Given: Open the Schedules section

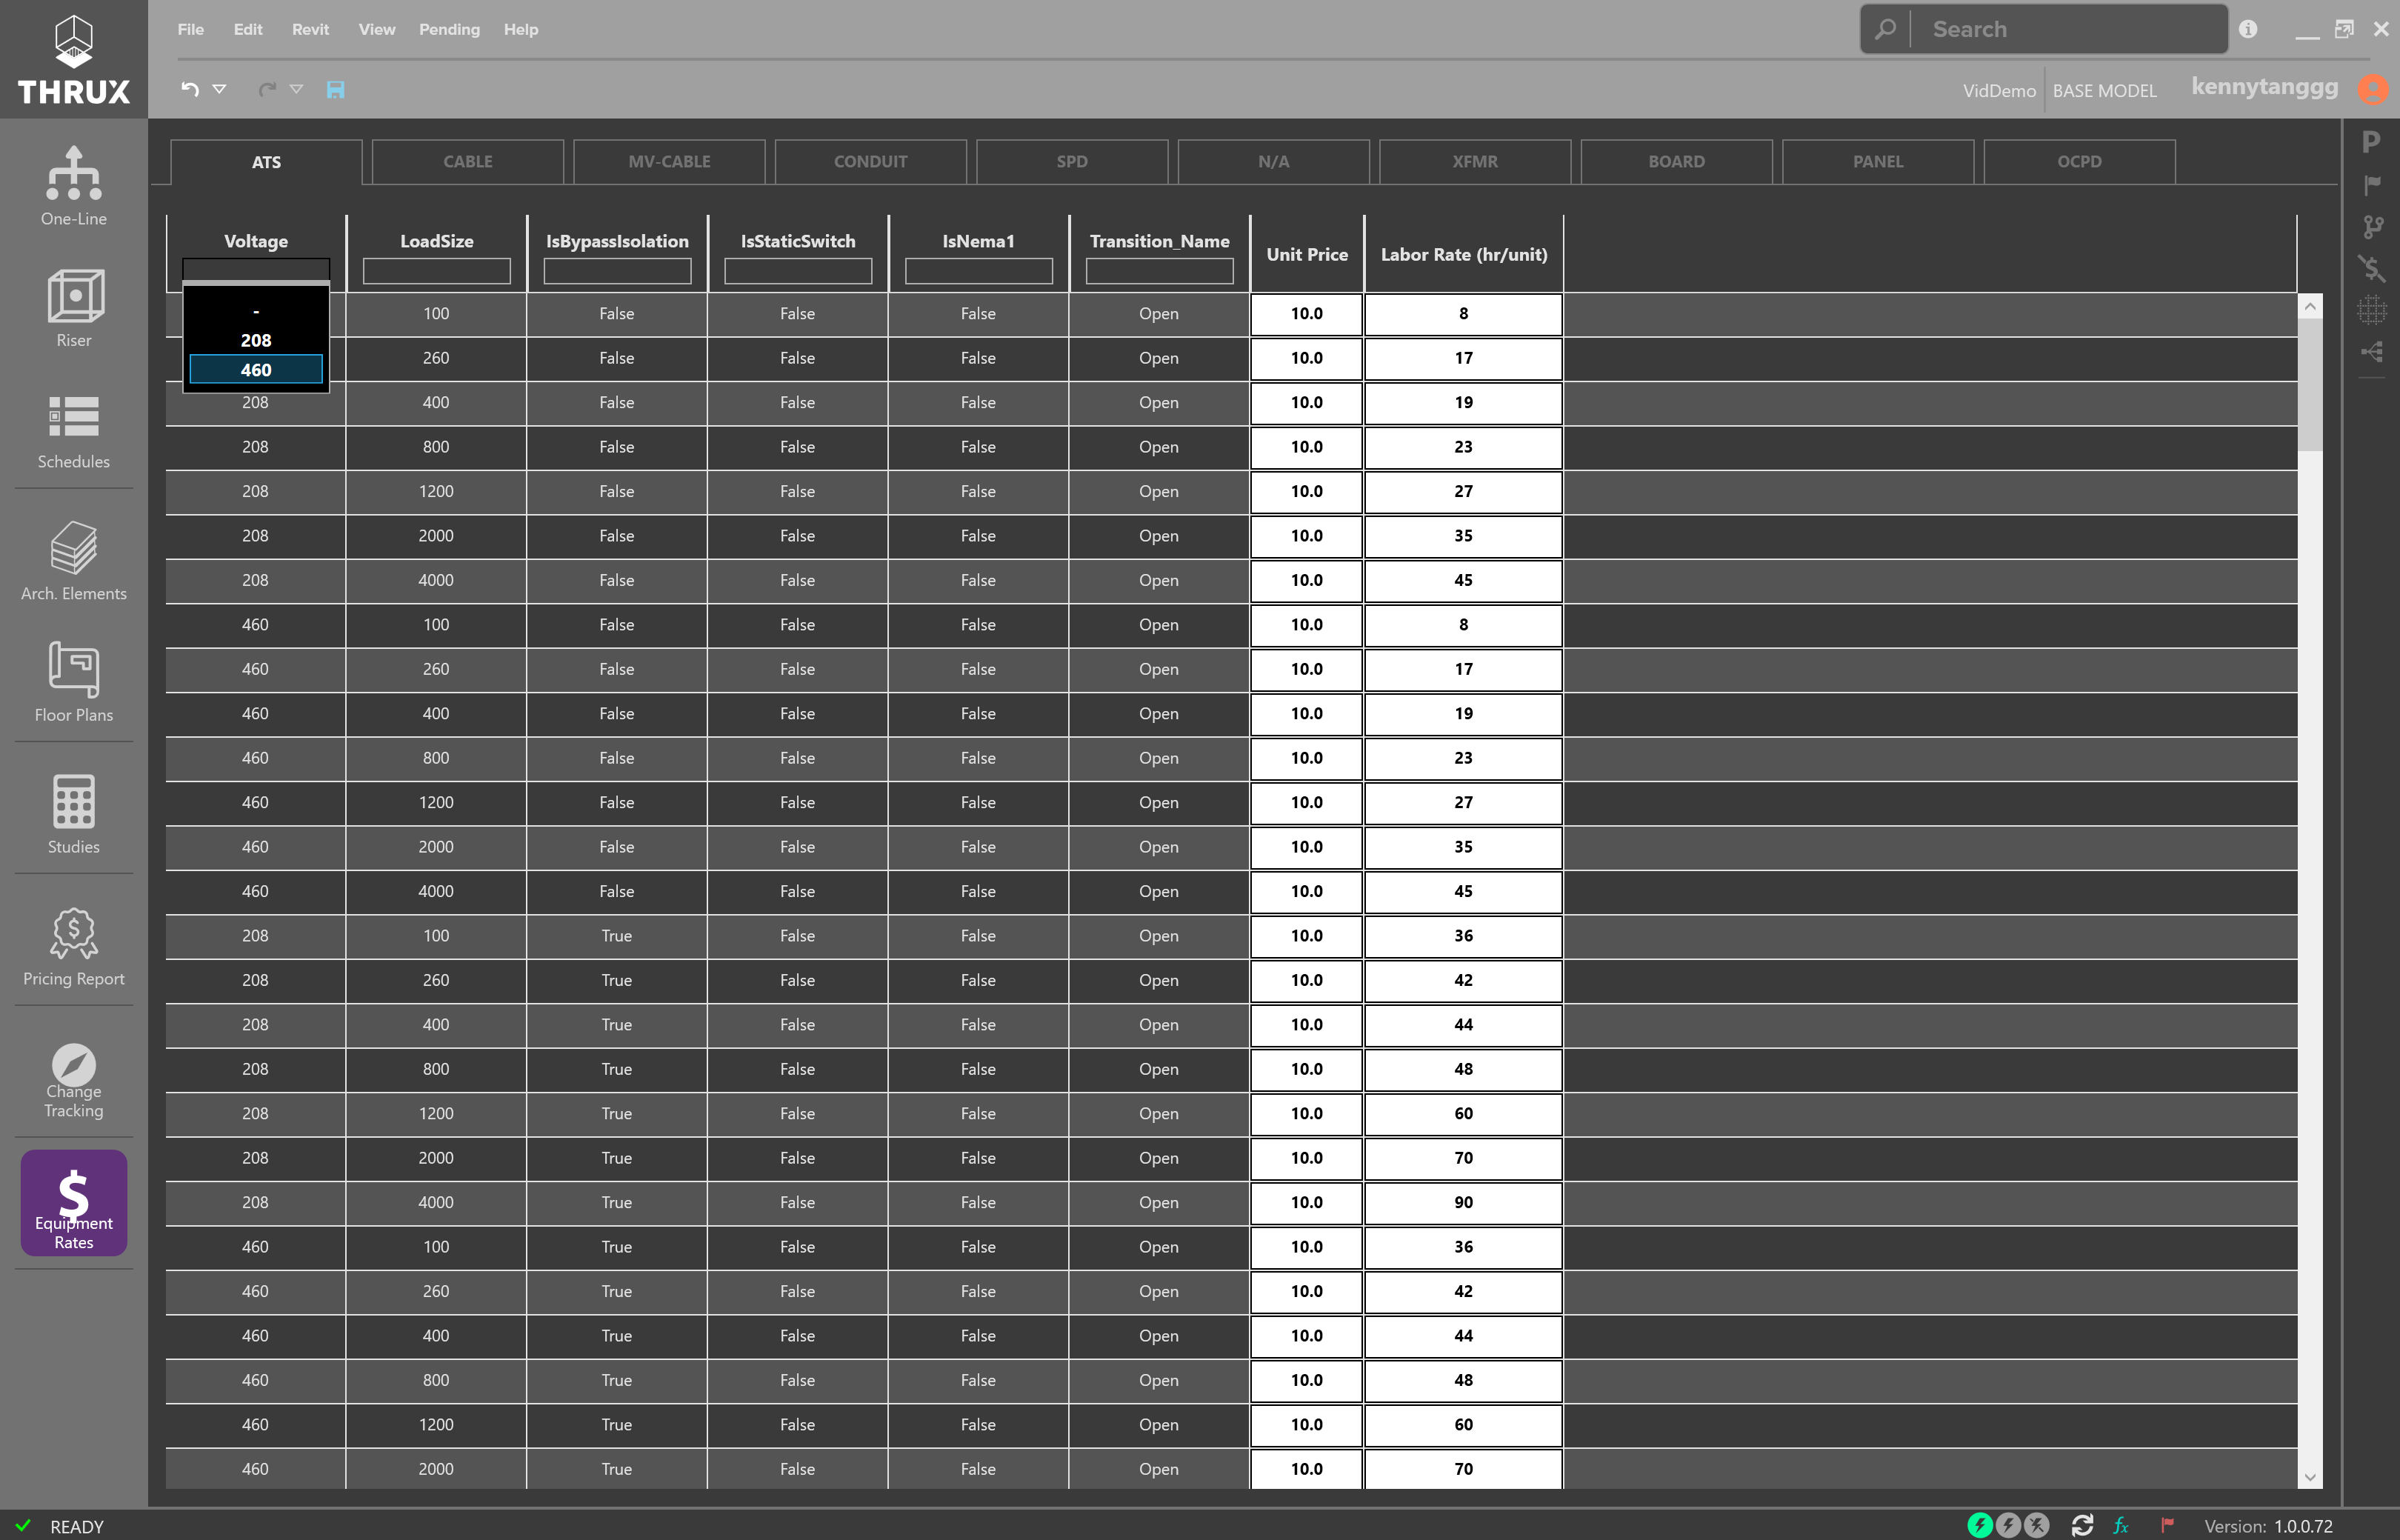Looking at the screenshot, I should click(x=73, y=432).
